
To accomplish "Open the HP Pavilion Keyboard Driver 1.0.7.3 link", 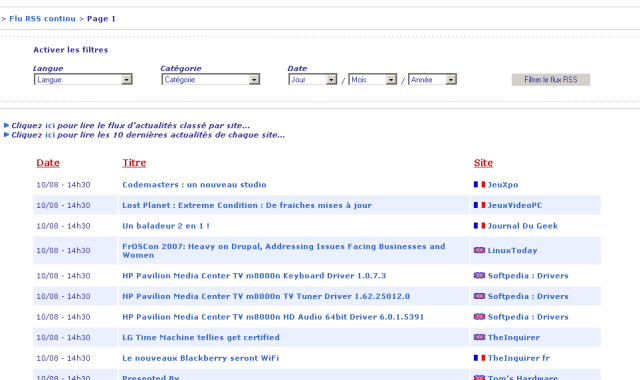I will point(254,276).
